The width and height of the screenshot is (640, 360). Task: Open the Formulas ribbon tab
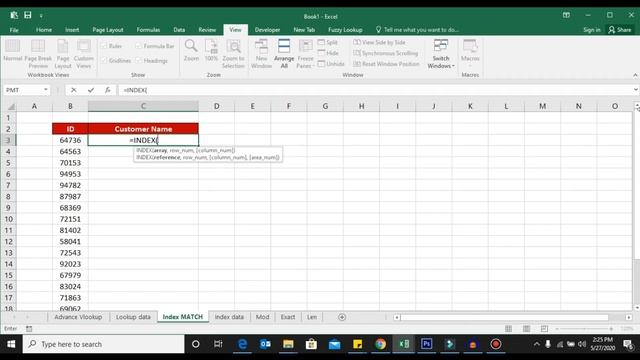(148, 30)
